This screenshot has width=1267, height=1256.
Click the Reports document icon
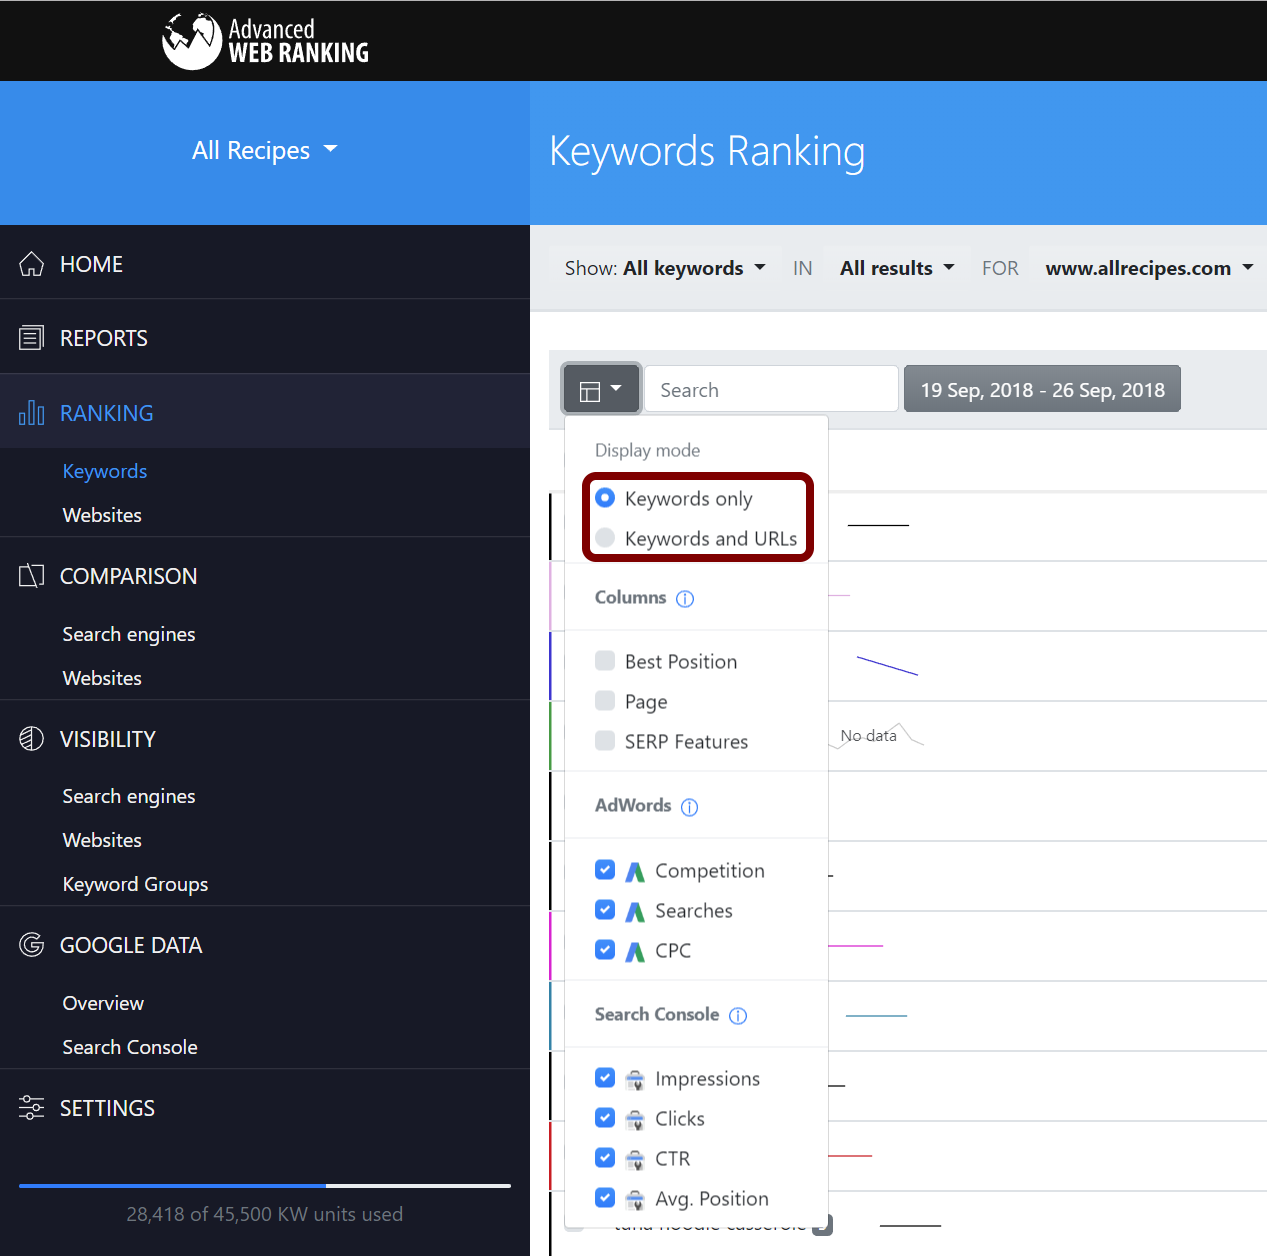click(32, 338)
